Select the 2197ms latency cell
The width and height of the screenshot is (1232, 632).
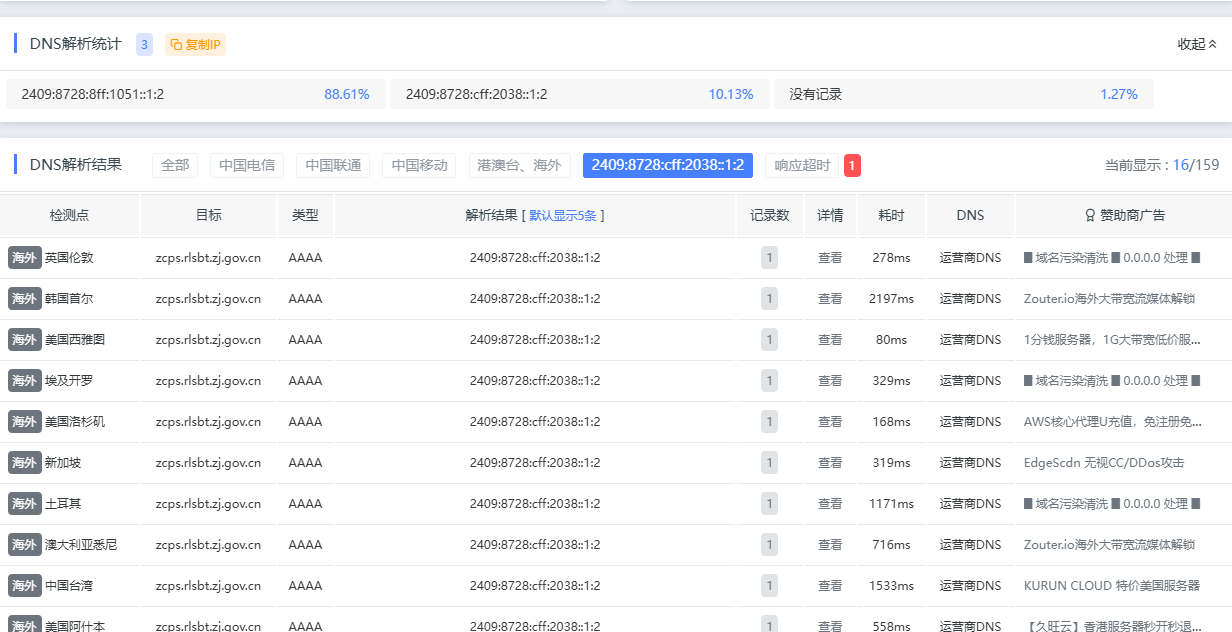[891, 299]
